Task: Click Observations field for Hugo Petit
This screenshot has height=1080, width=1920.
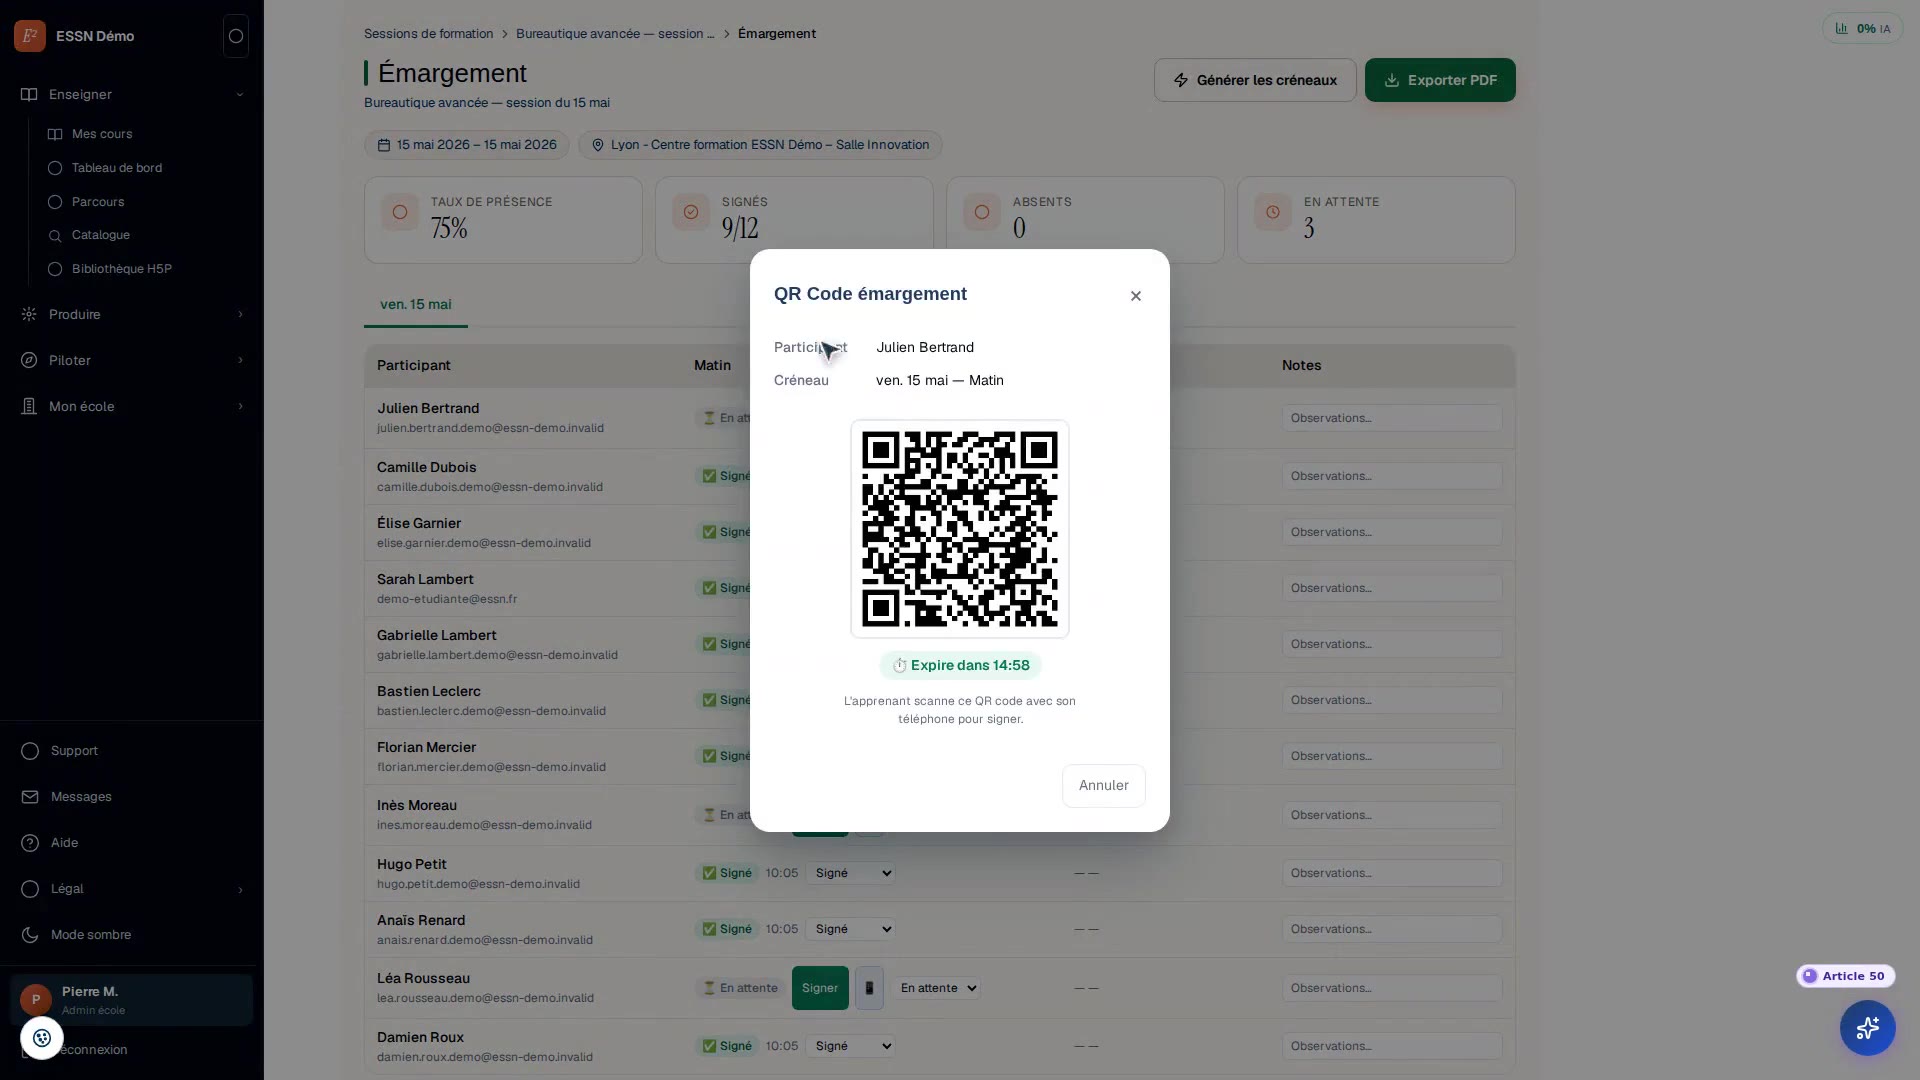Action: (1392, 873)
